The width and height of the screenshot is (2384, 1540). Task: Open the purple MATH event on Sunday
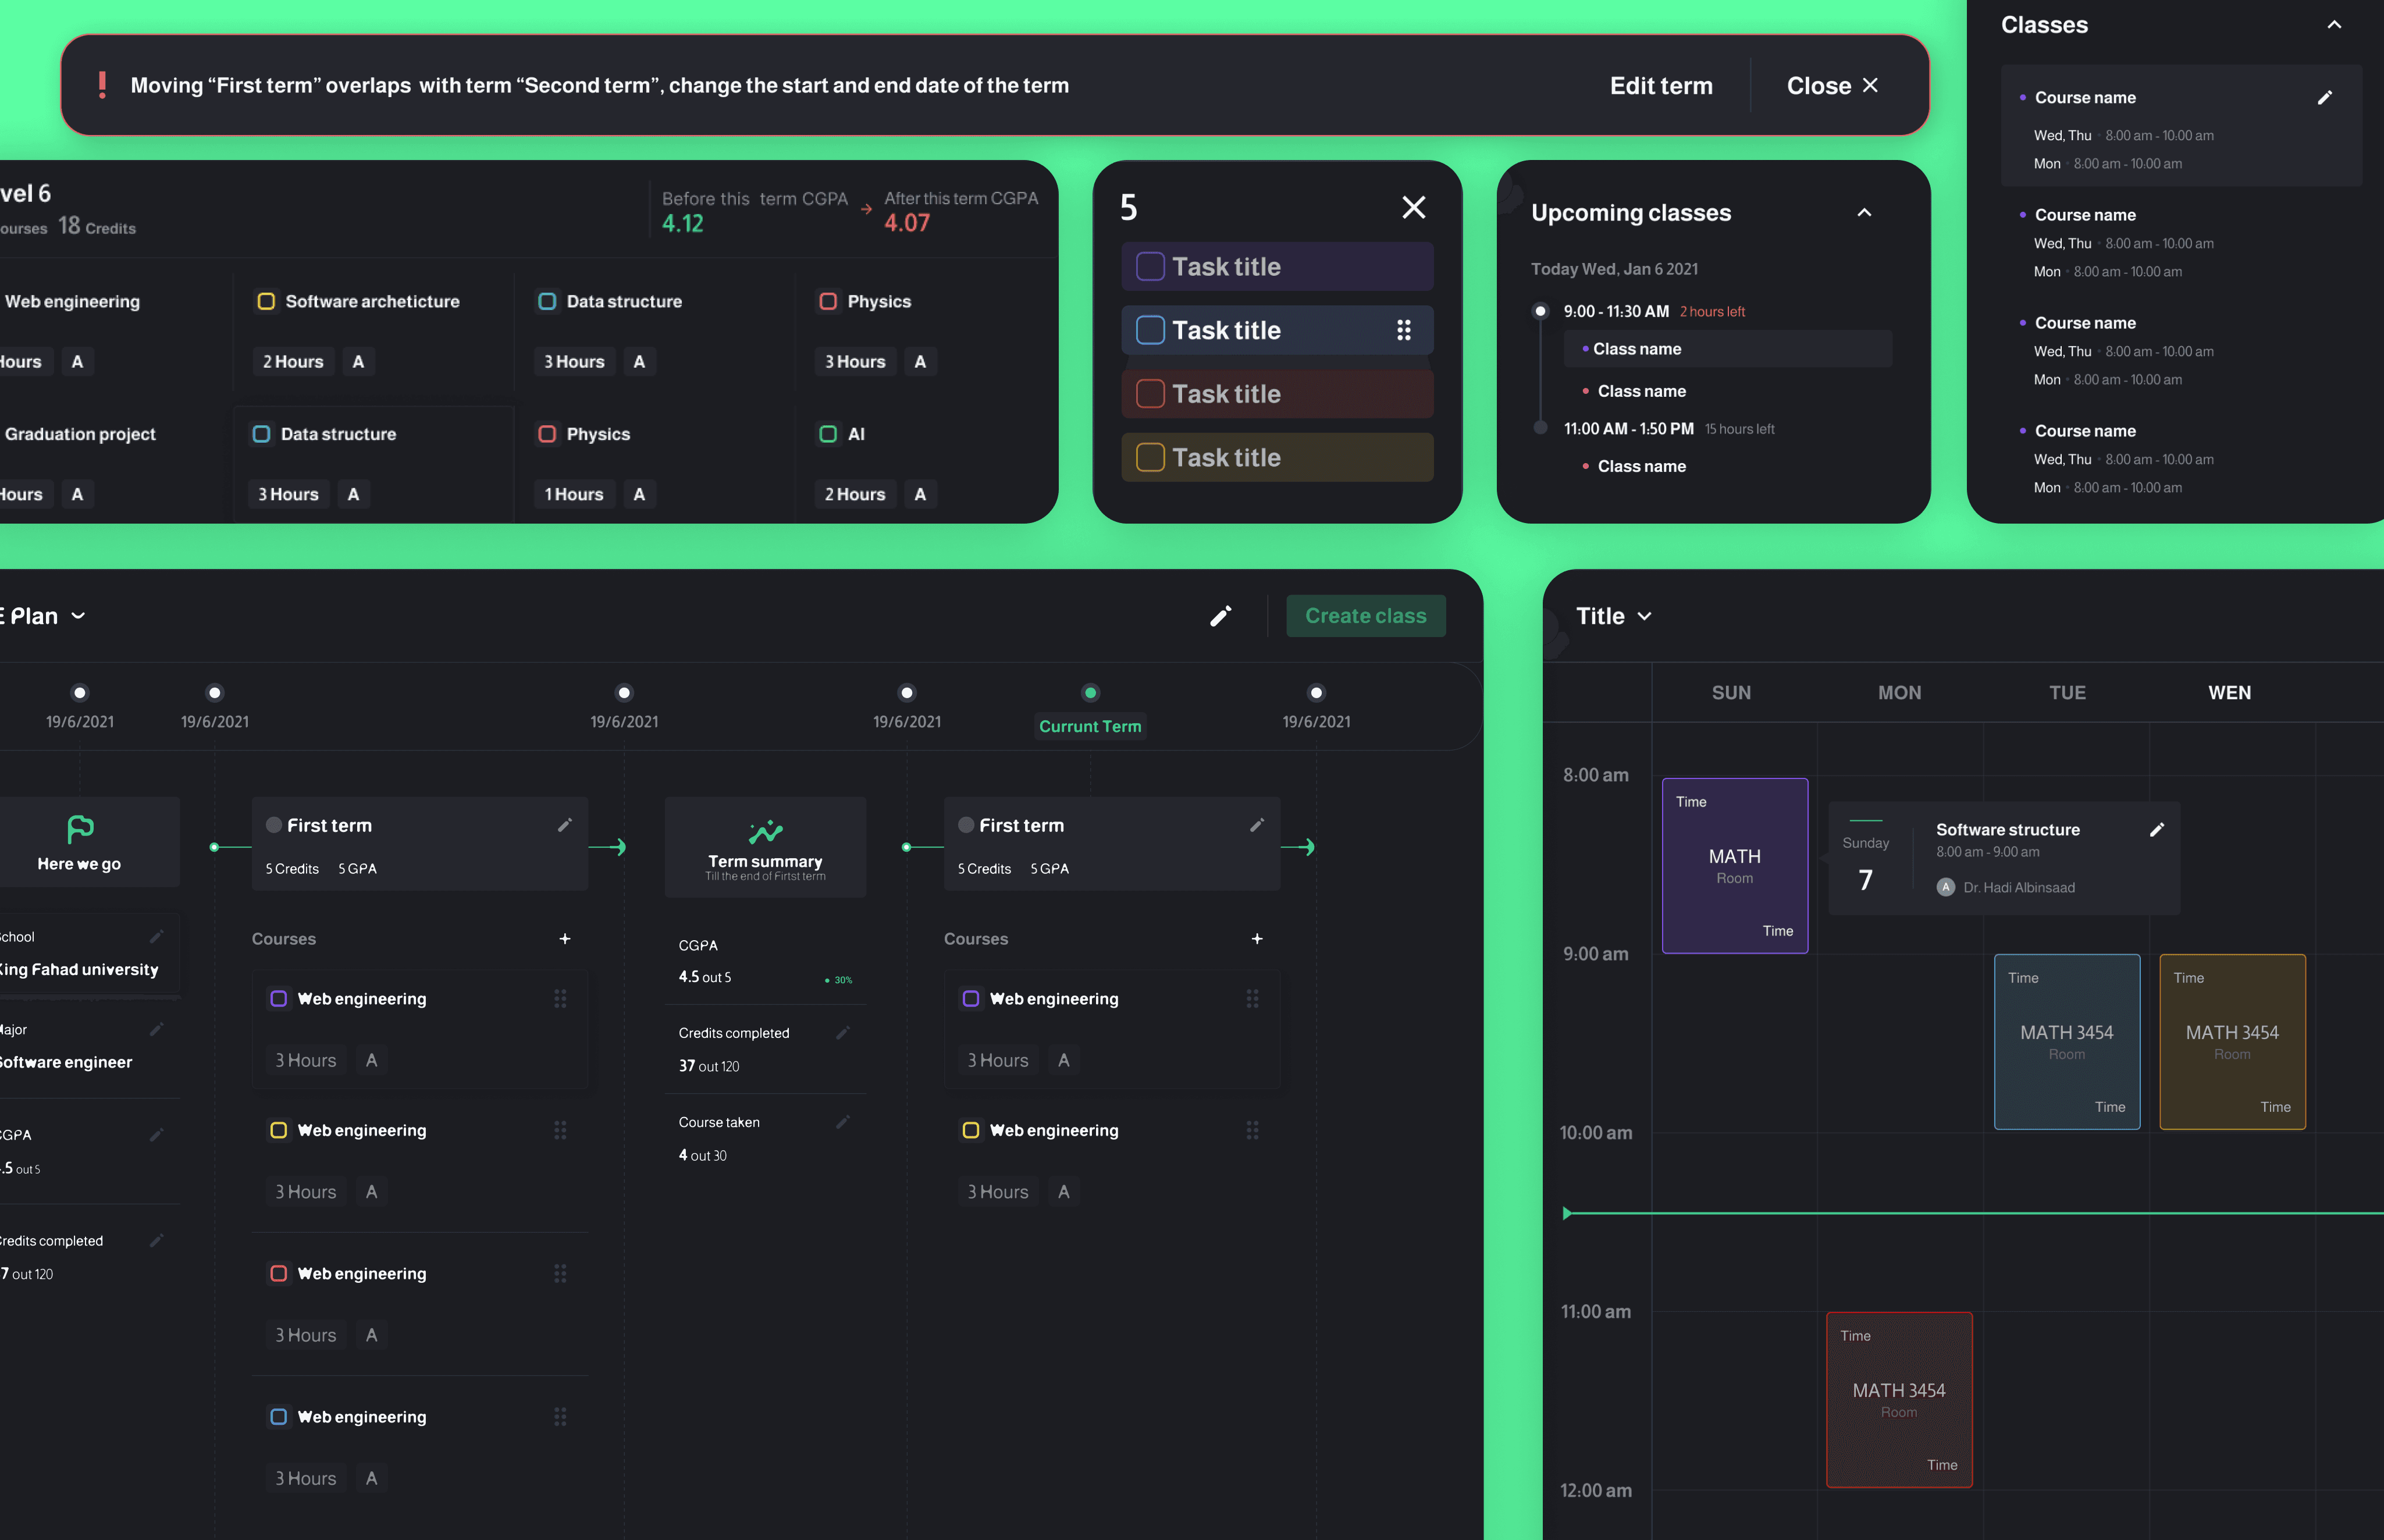point(1735,866)
